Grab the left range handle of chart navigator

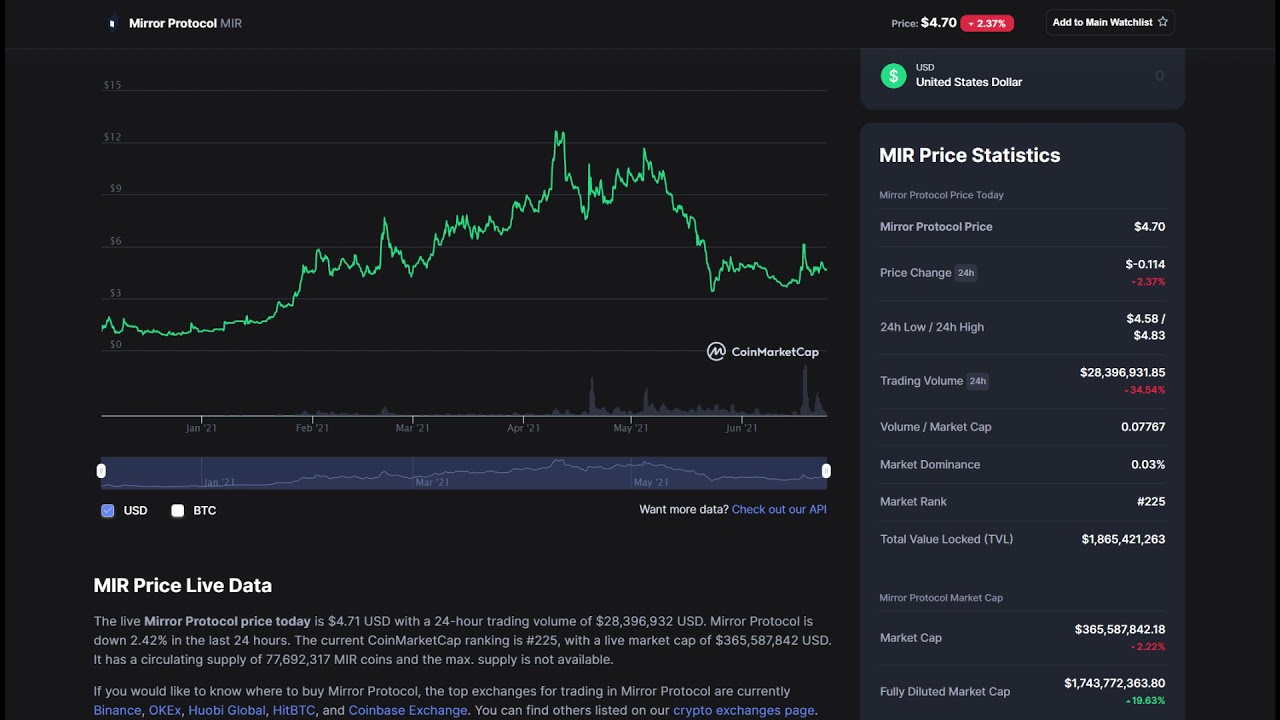coord(101,471)
